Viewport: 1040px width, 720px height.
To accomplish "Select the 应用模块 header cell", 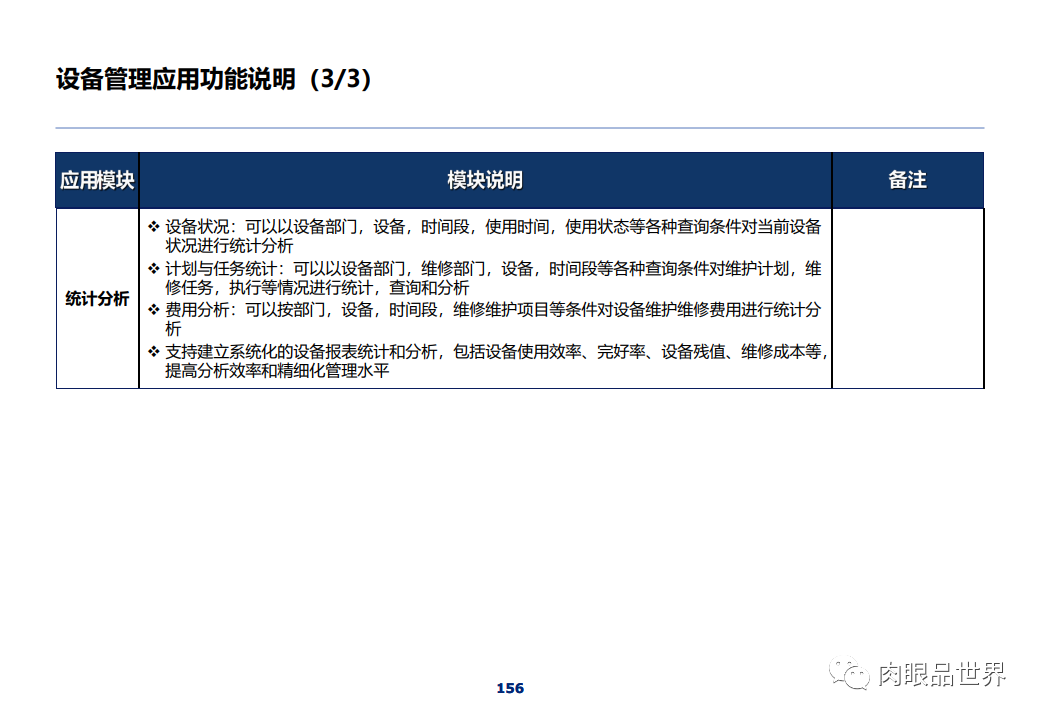I will (97, 180).
